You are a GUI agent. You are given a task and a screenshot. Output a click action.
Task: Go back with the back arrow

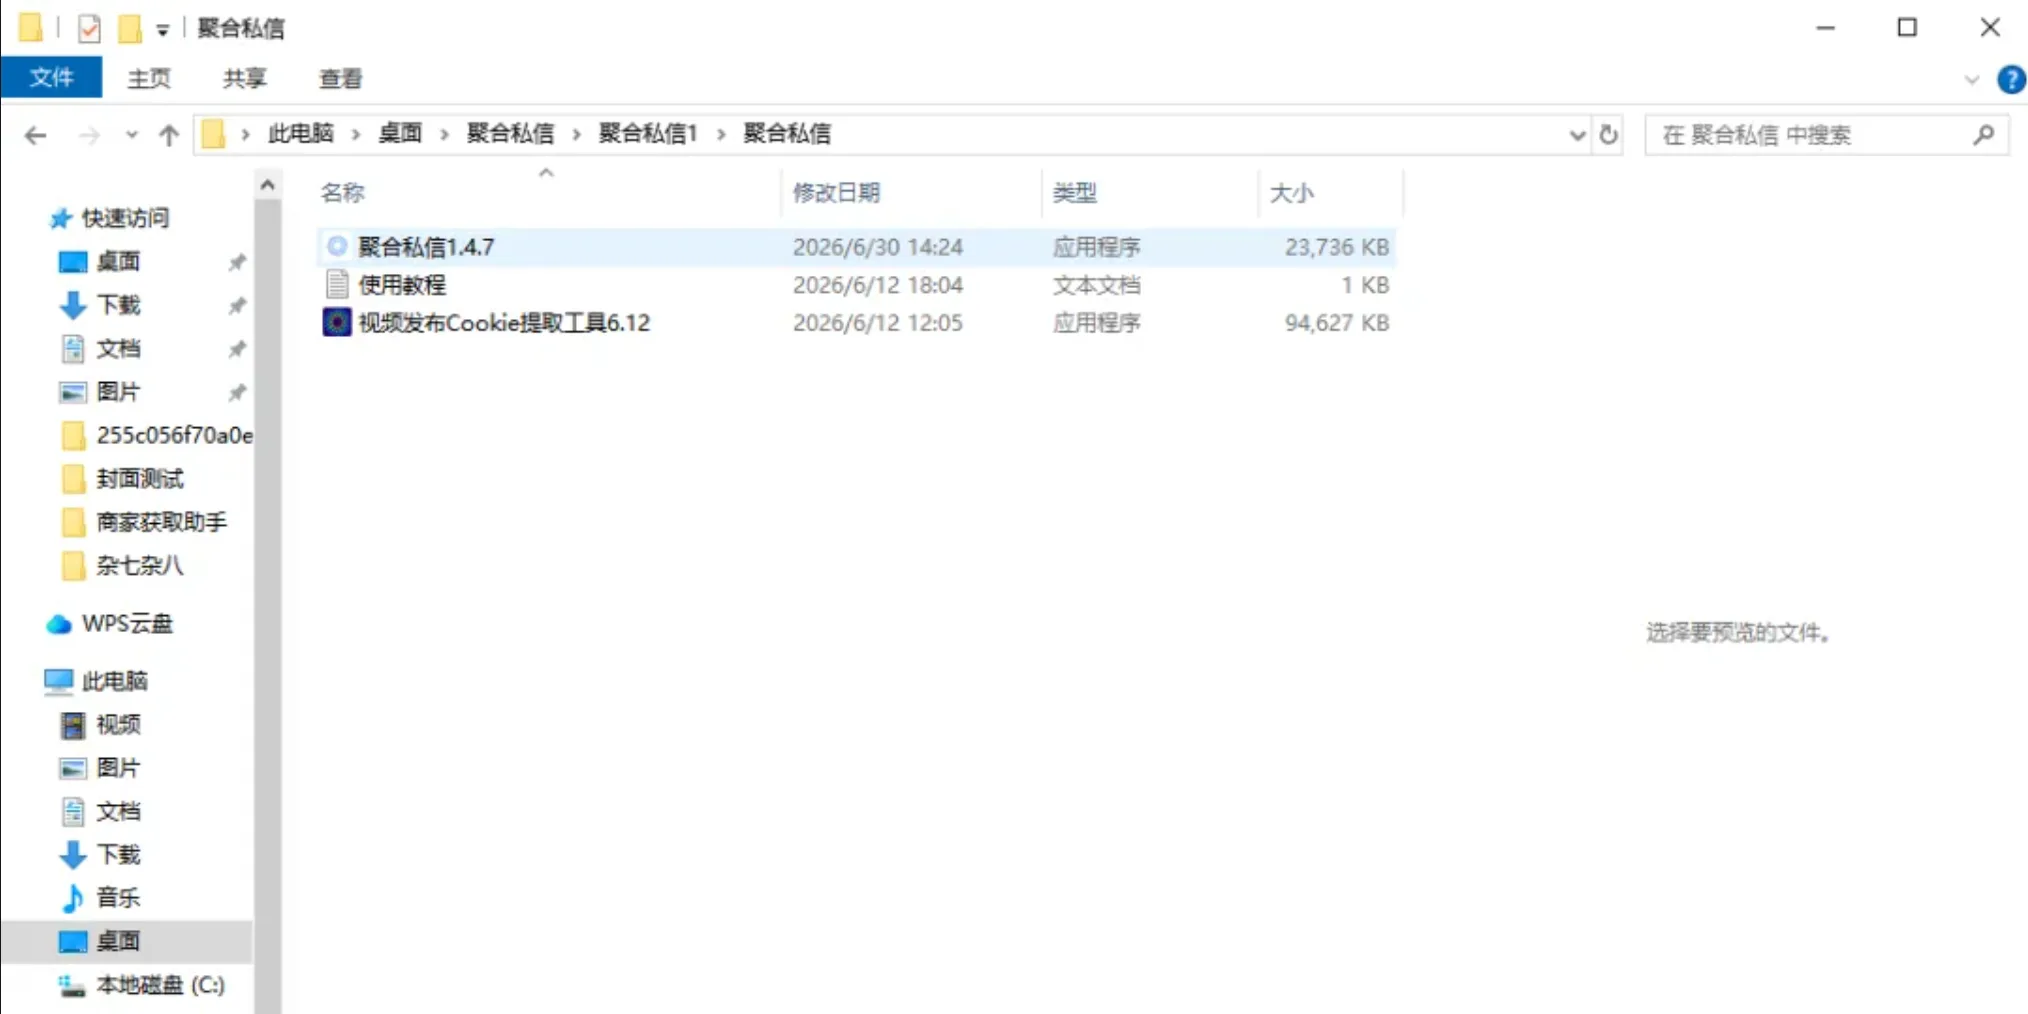36,135
